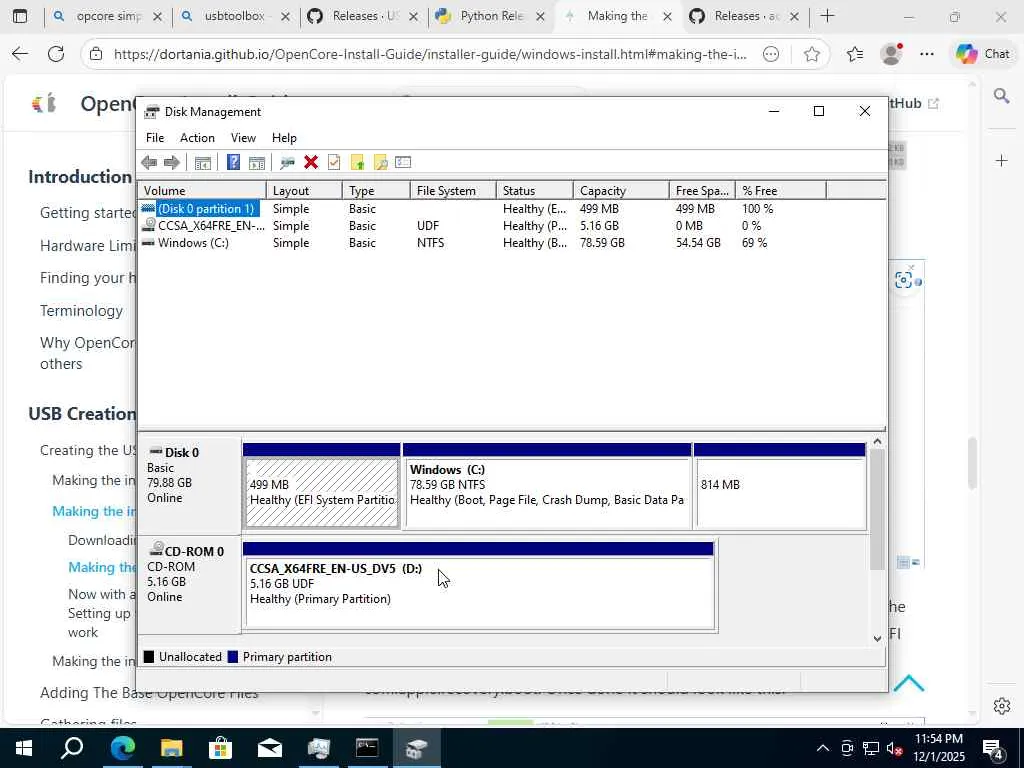The height and width of the screenshot is (768, 1024).
Task: Switch to the opcore simp search tab
Action: click(108, 16)
